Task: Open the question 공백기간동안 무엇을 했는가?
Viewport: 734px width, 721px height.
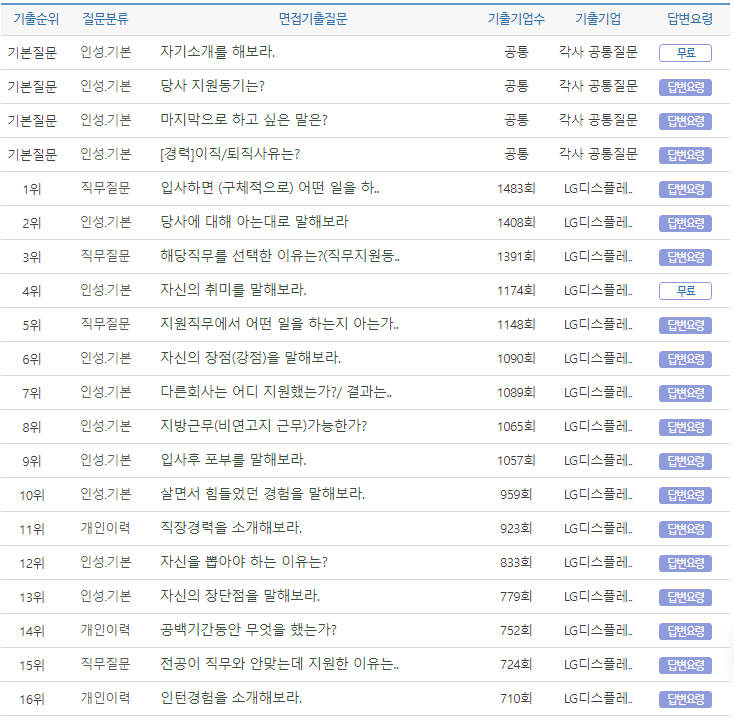Action: tap(248, 631)
